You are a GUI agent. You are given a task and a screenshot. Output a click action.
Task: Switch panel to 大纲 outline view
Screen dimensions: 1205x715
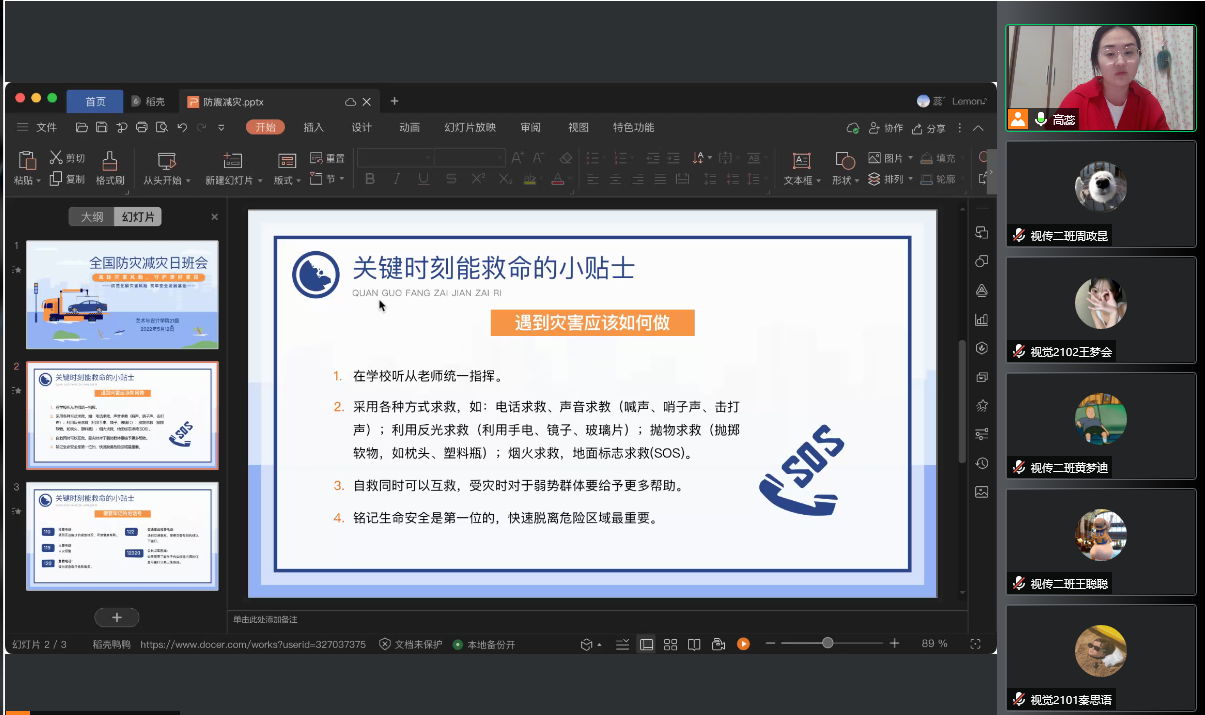point(92,217)
